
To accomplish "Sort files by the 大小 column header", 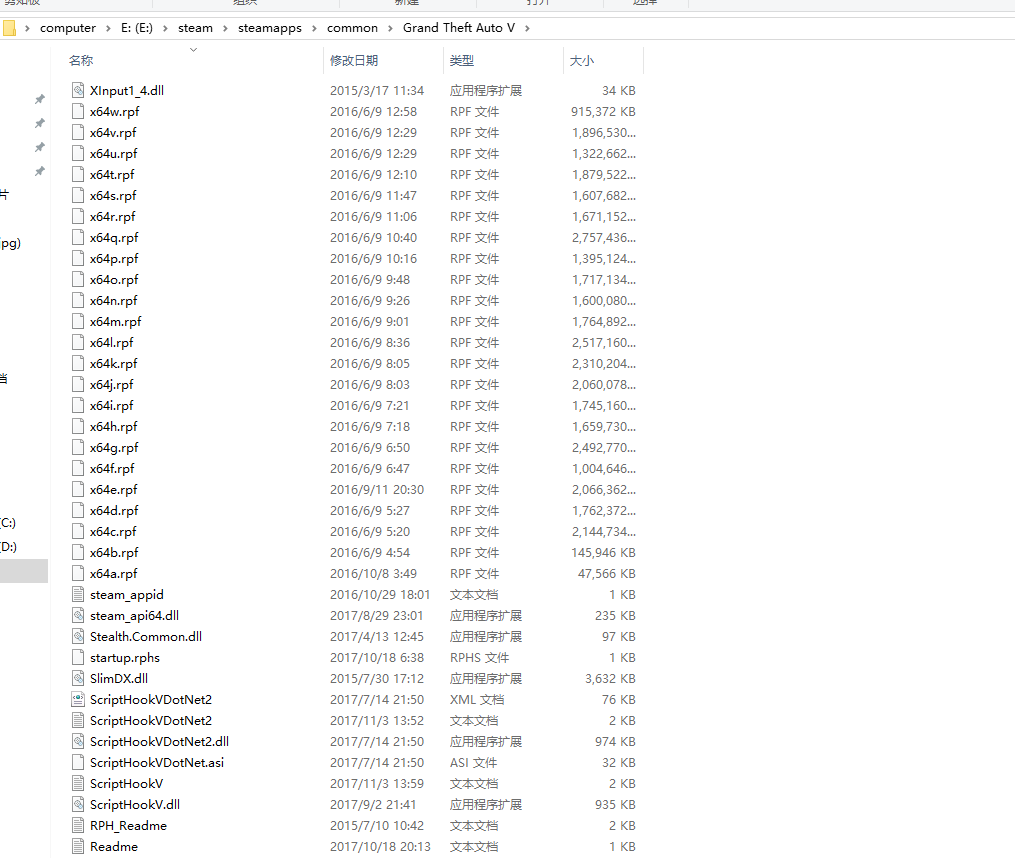I will [x=581, y=60].
